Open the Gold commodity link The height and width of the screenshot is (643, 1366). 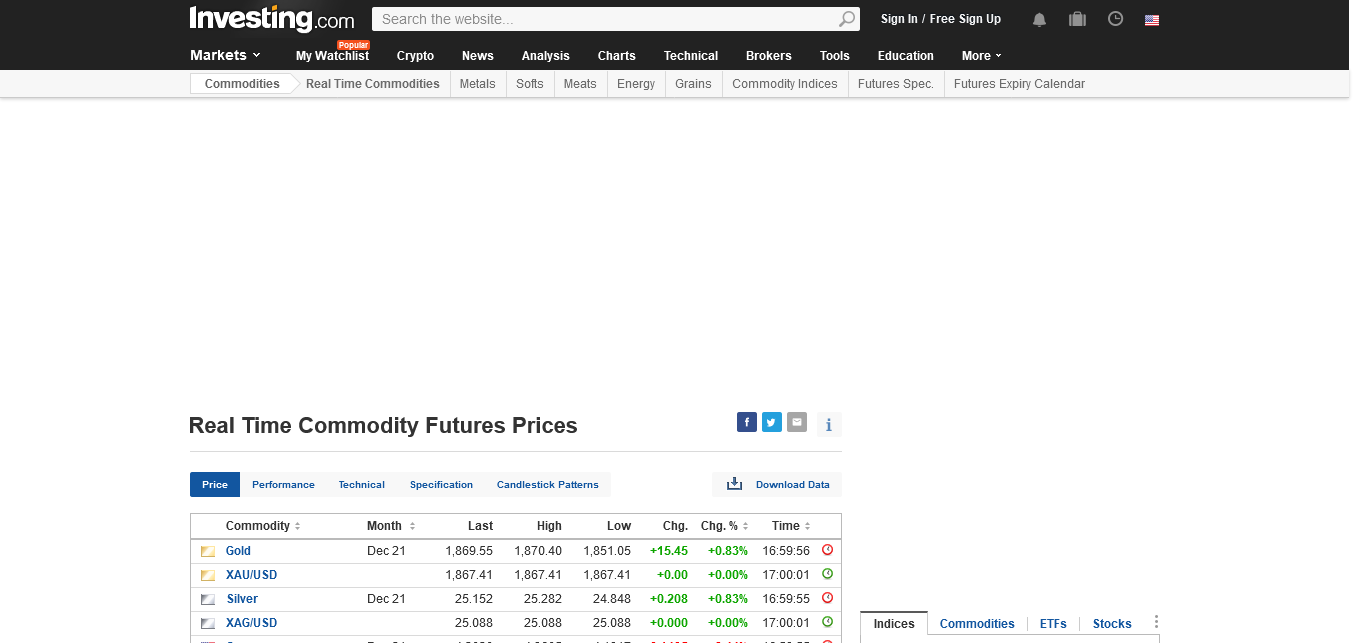238,551
